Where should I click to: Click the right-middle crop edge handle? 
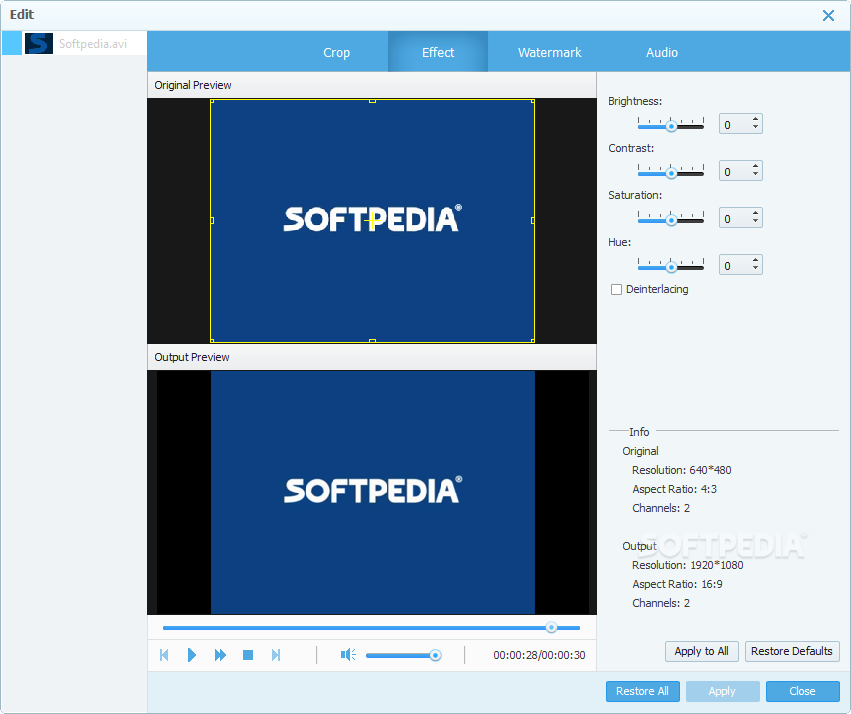pyautogui.click(x=533, y=220)
